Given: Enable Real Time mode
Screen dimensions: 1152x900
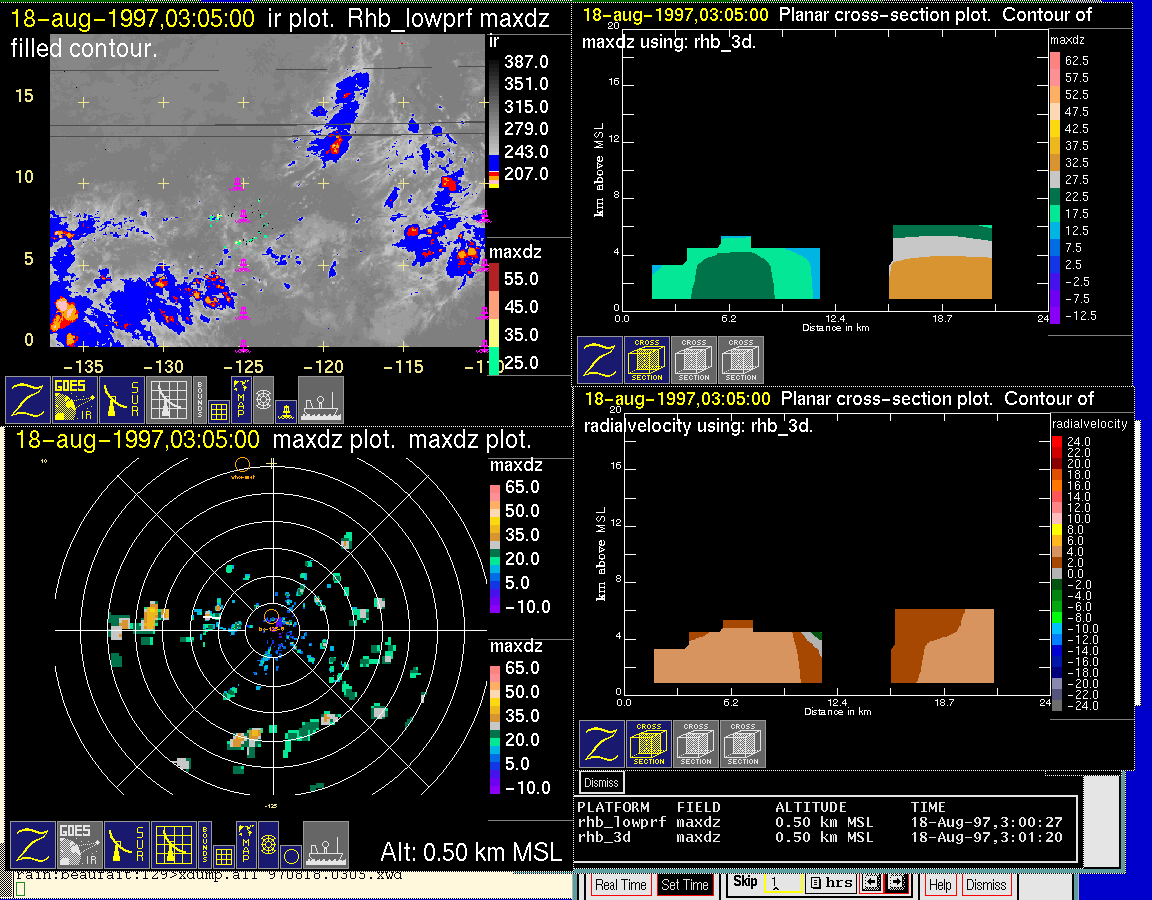Looking at the screenshot, I should pyautogui.click(x=620, y=885).
